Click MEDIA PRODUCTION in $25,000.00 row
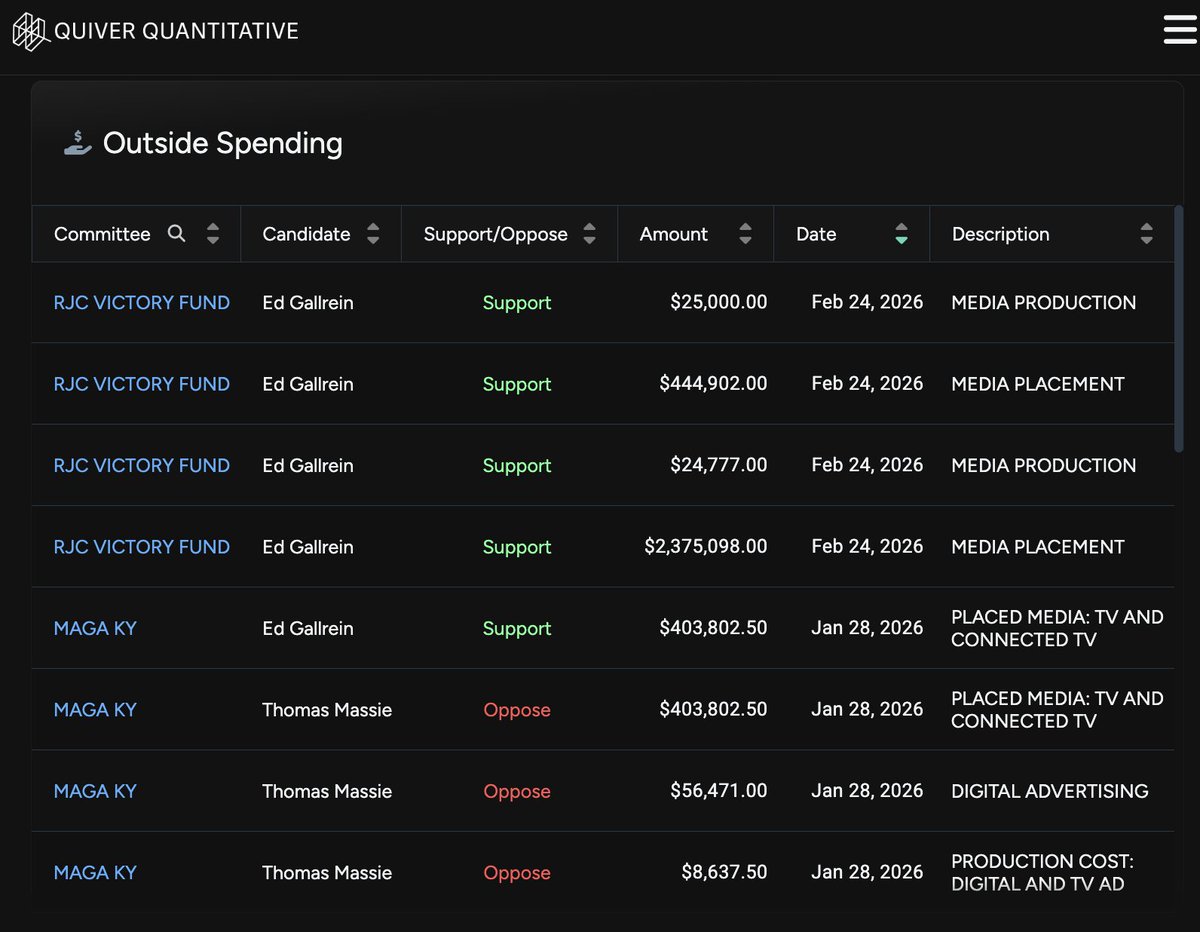 click(x=1044, y=302)
